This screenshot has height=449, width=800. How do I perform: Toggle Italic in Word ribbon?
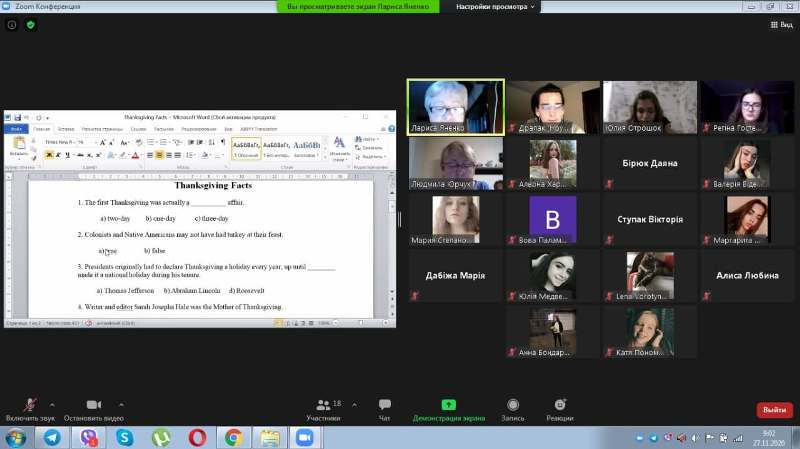58,155
